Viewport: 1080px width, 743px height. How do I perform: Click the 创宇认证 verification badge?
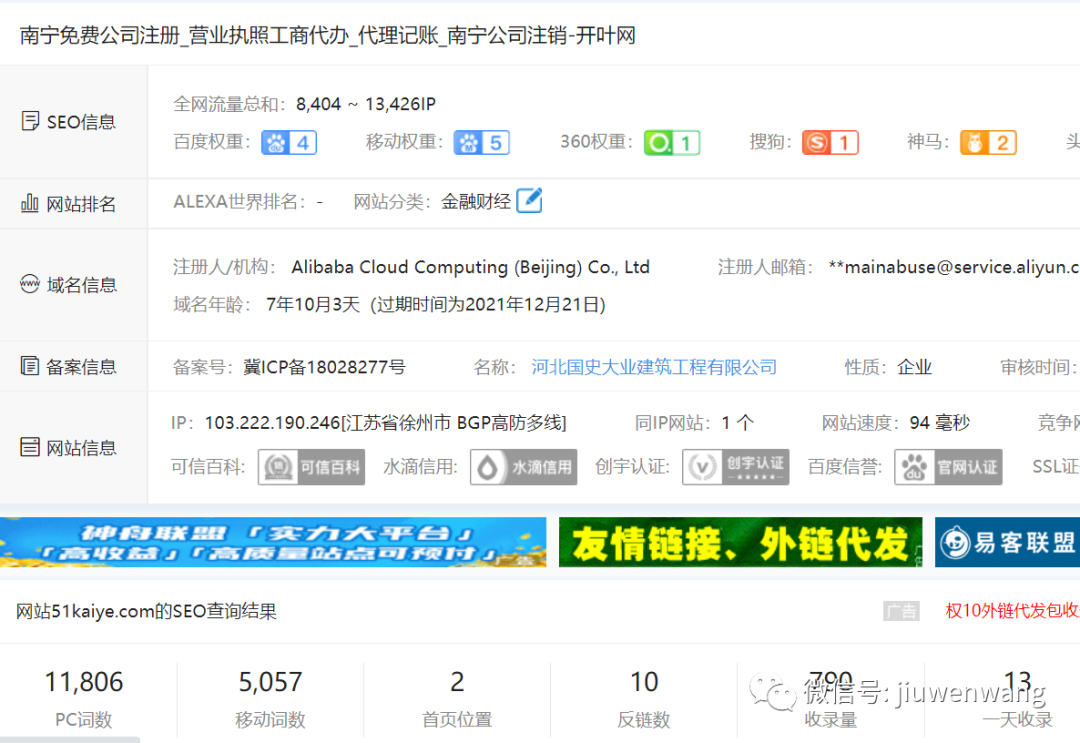click(736, 467)
